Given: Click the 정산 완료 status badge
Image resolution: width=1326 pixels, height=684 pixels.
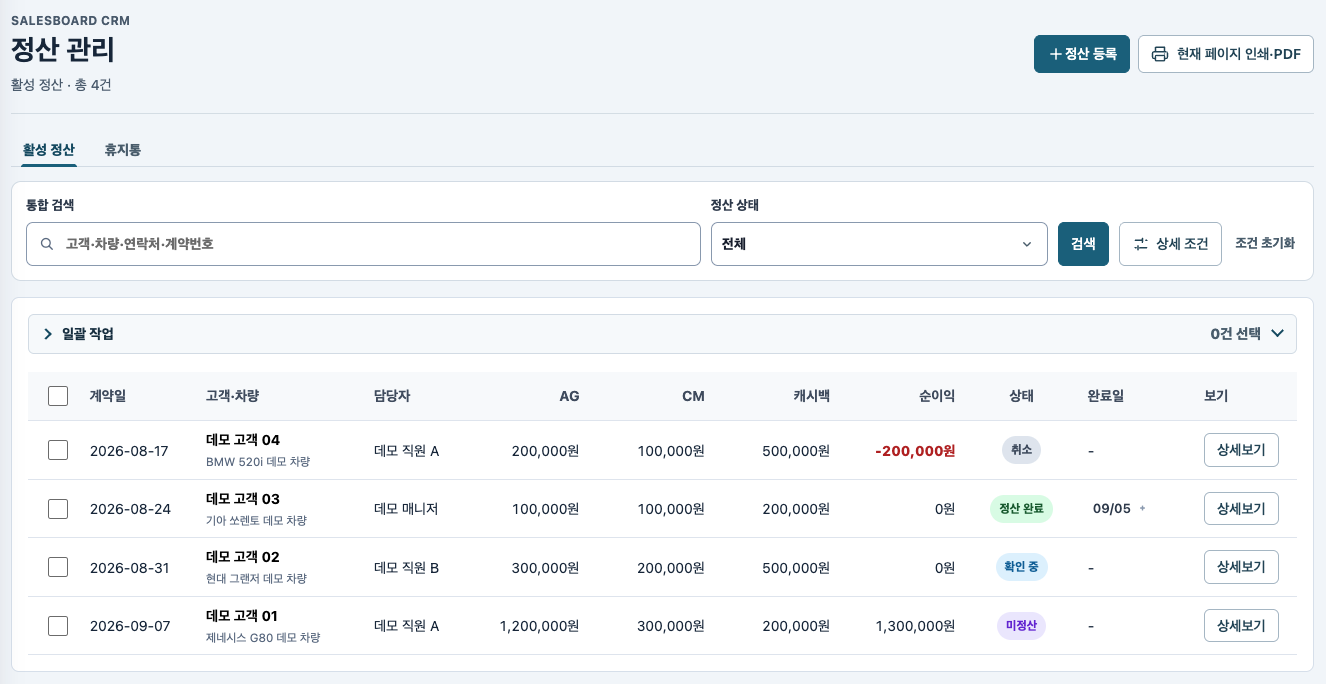Looking at the screenshot, I should click(1021, 509).
